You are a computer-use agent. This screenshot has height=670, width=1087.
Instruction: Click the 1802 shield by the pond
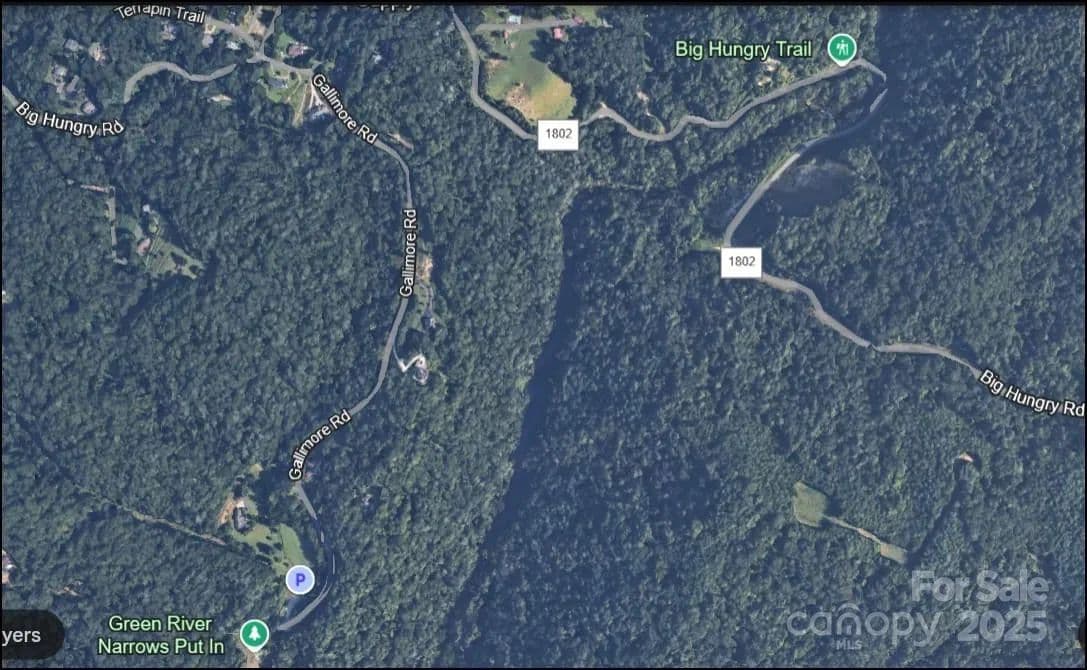[741, 261]
